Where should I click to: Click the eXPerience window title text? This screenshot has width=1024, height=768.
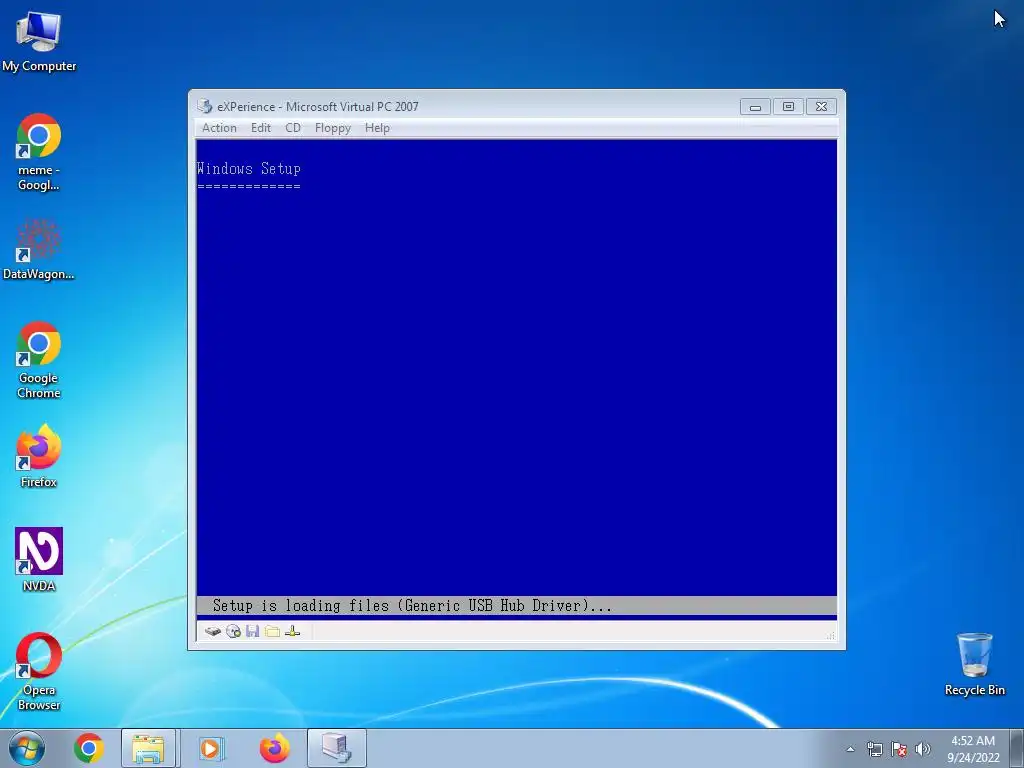(x=318, y=106)
